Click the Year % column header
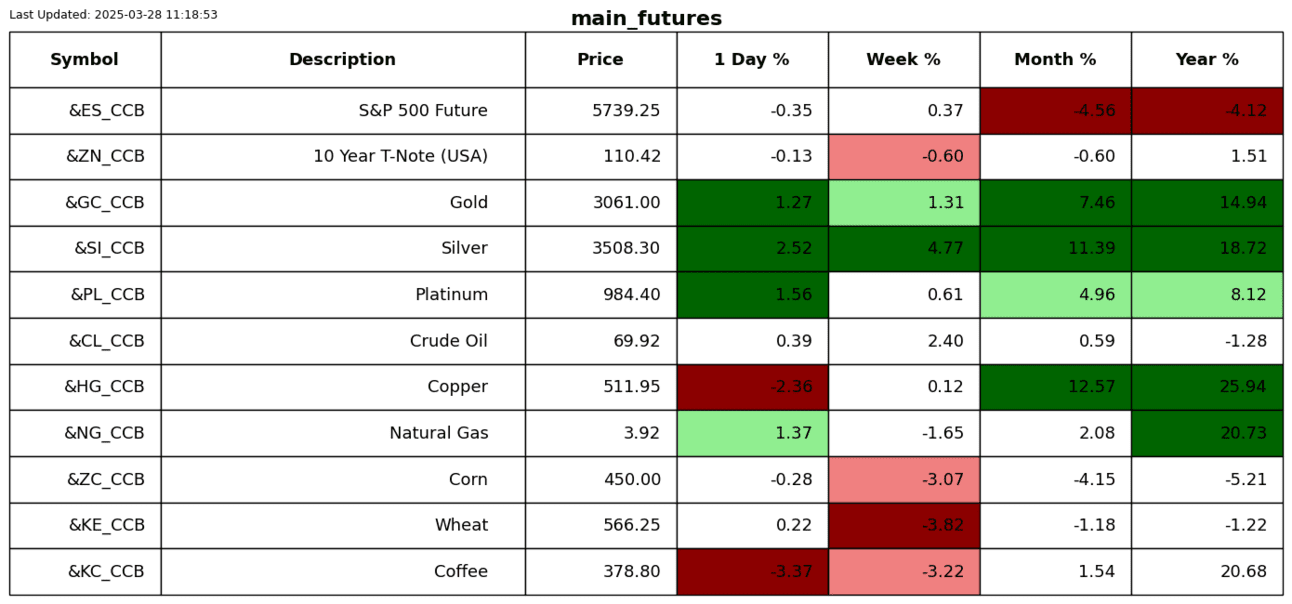 tap(1207, 60)
